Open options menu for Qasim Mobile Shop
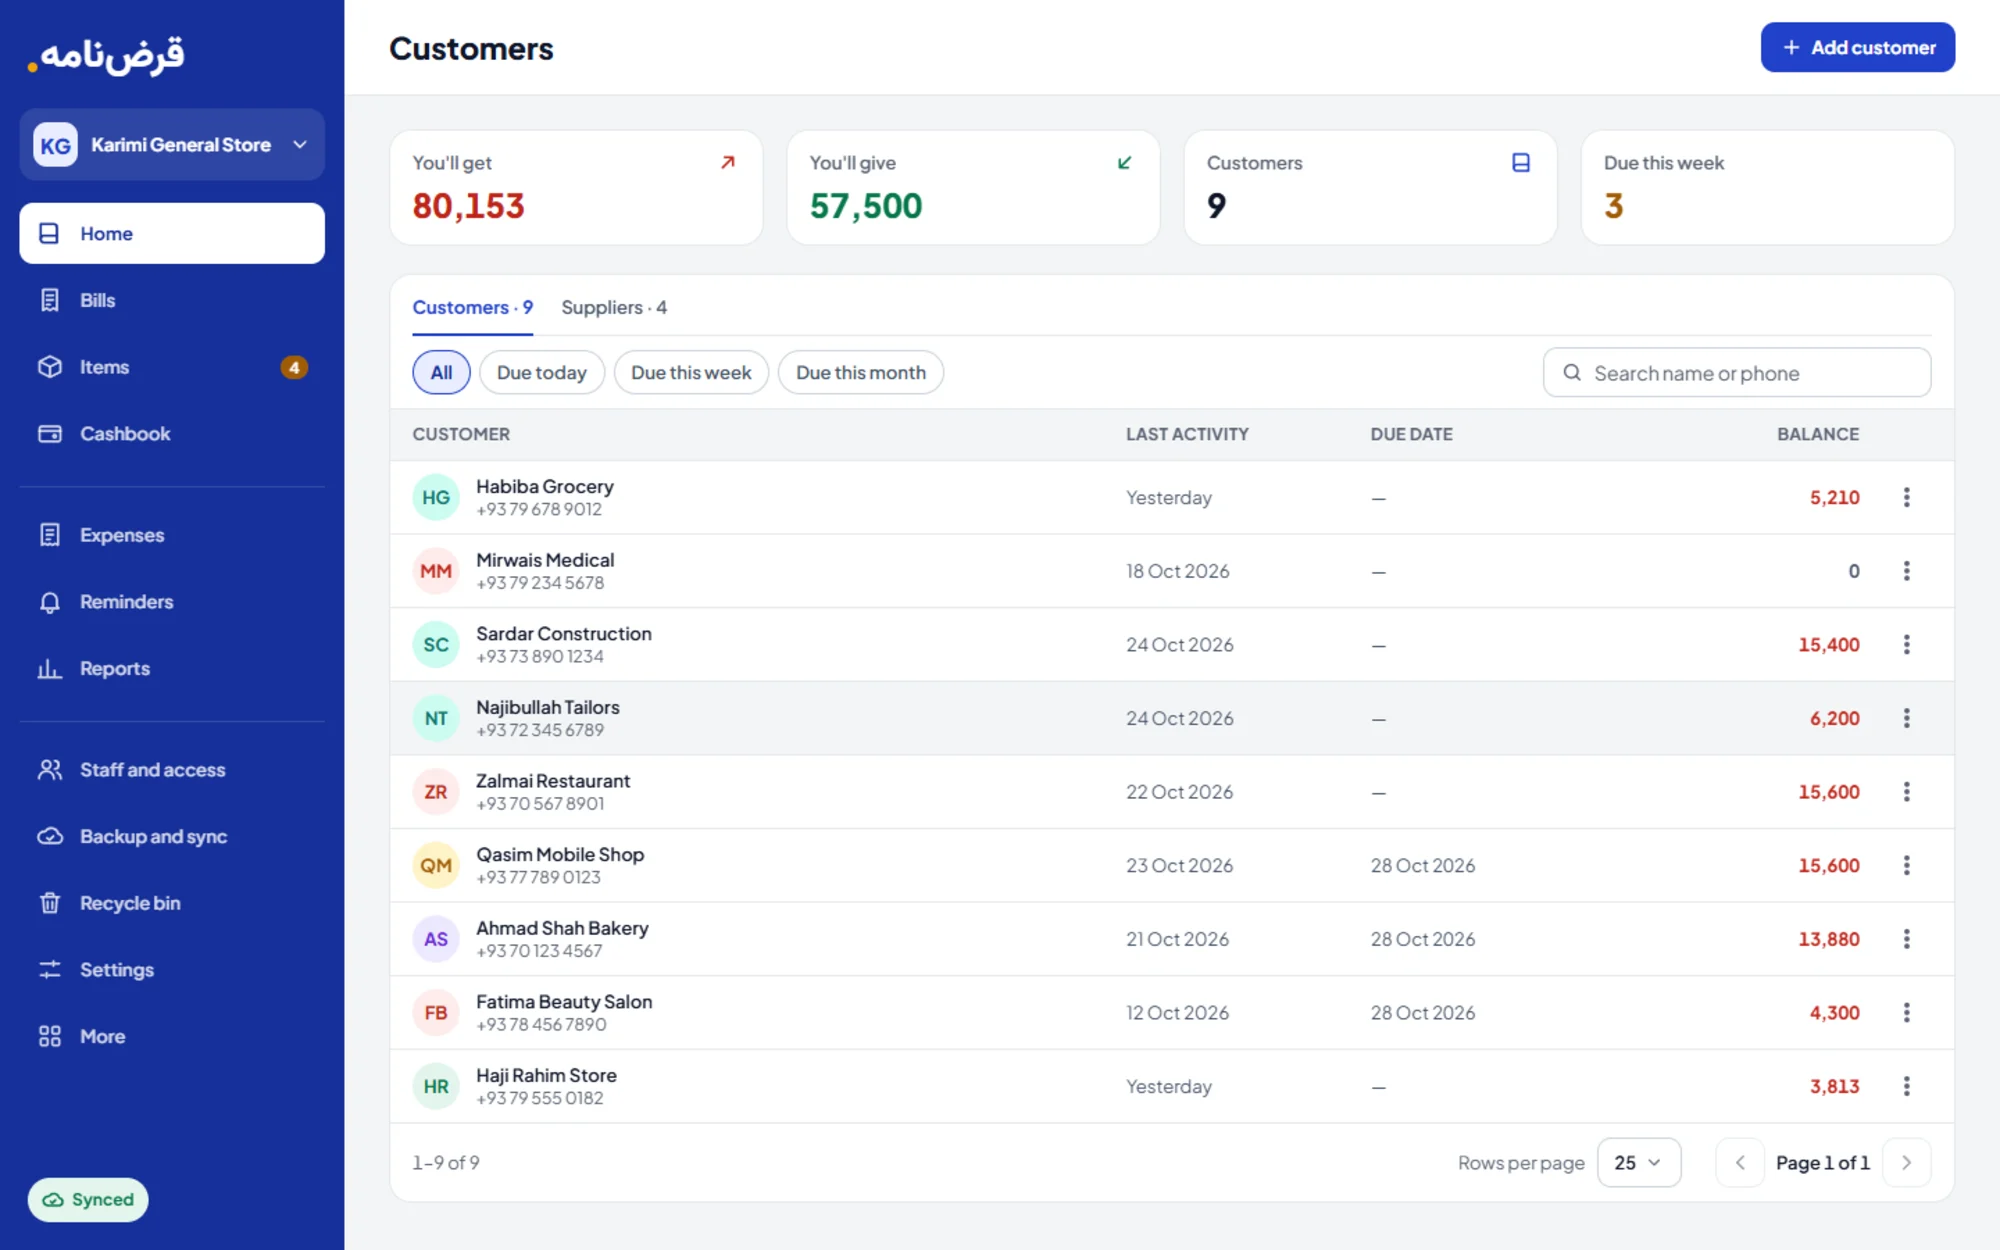Screen dimensions: 2000x1250 pyautogui.click(x=1906, y=865)
